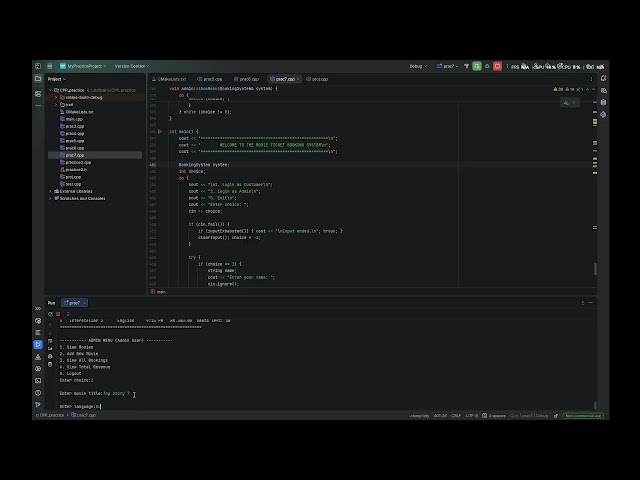
Task: Click the Run tool window icon in left sidebar
Action: point(38,344)
